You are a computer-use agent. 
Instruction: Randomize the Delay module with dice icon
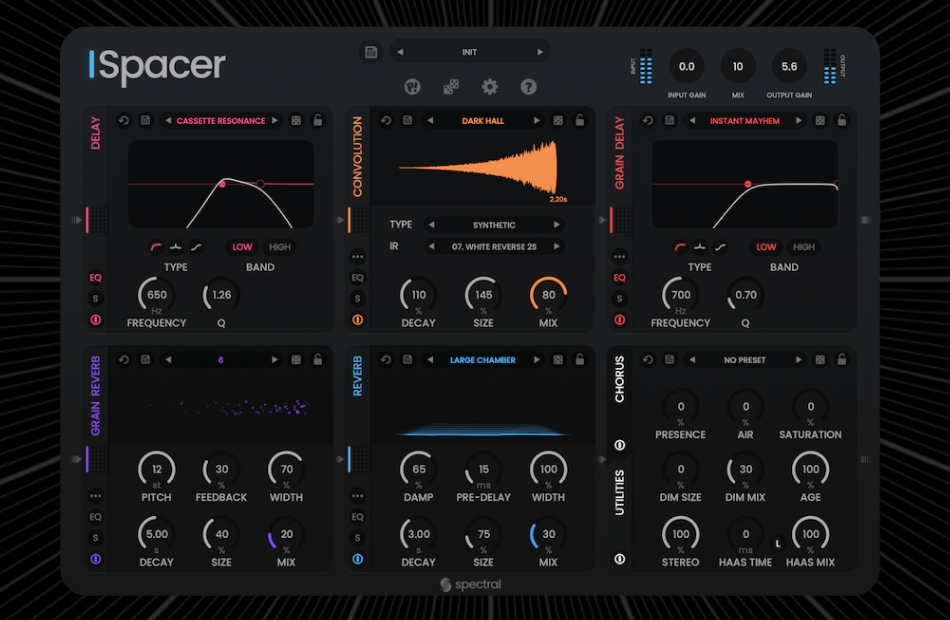pyautogui.click(x=296, y=121)
